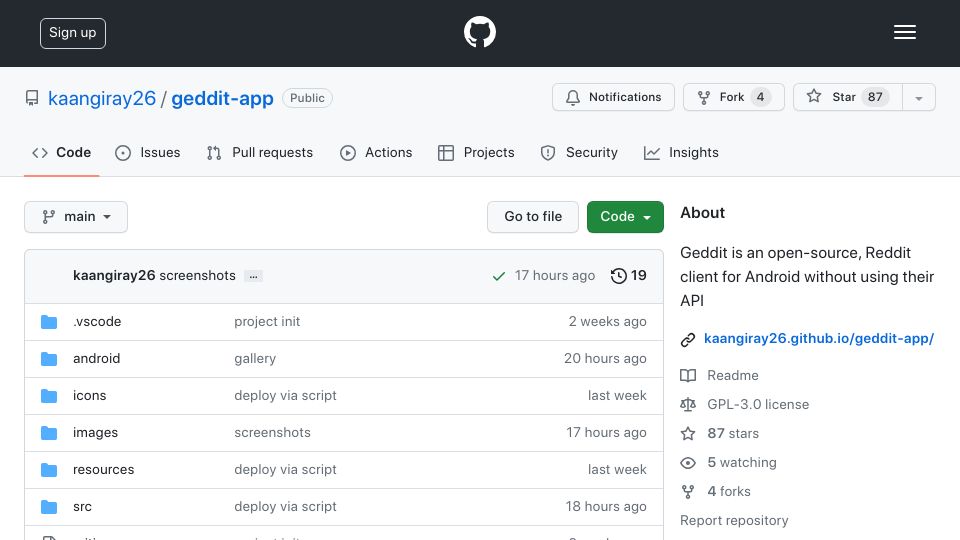Click kaangiray26 commit author name
The height and width of the screenshot is (540, 960).
tap(114, 276)
